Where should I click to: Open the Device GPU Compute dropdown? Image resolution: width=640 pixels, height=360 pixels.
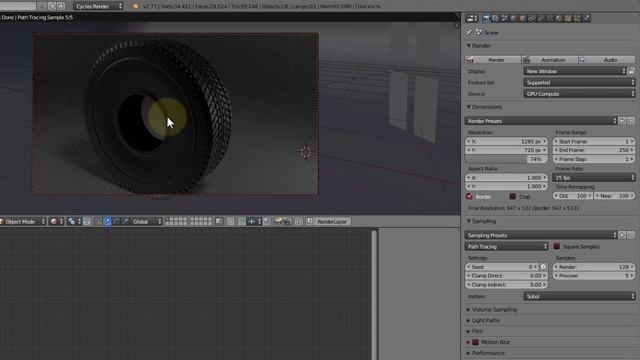pyautogui.click(x=579, y=94)
